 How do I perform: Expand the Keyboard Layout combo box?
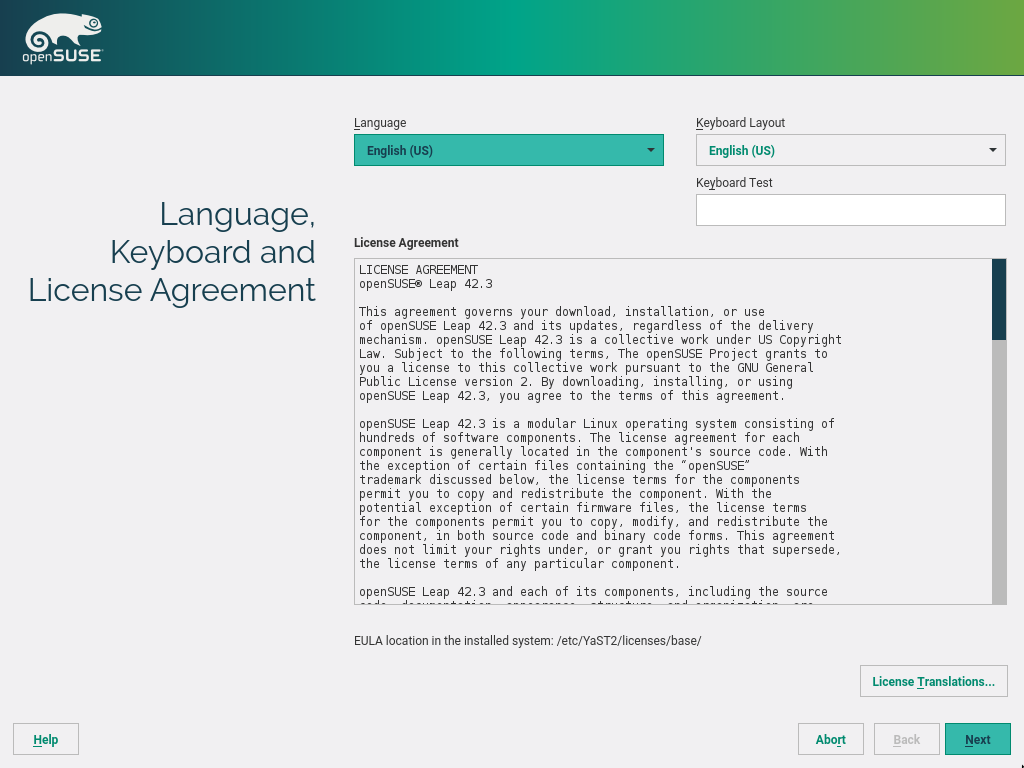[850, 150]
